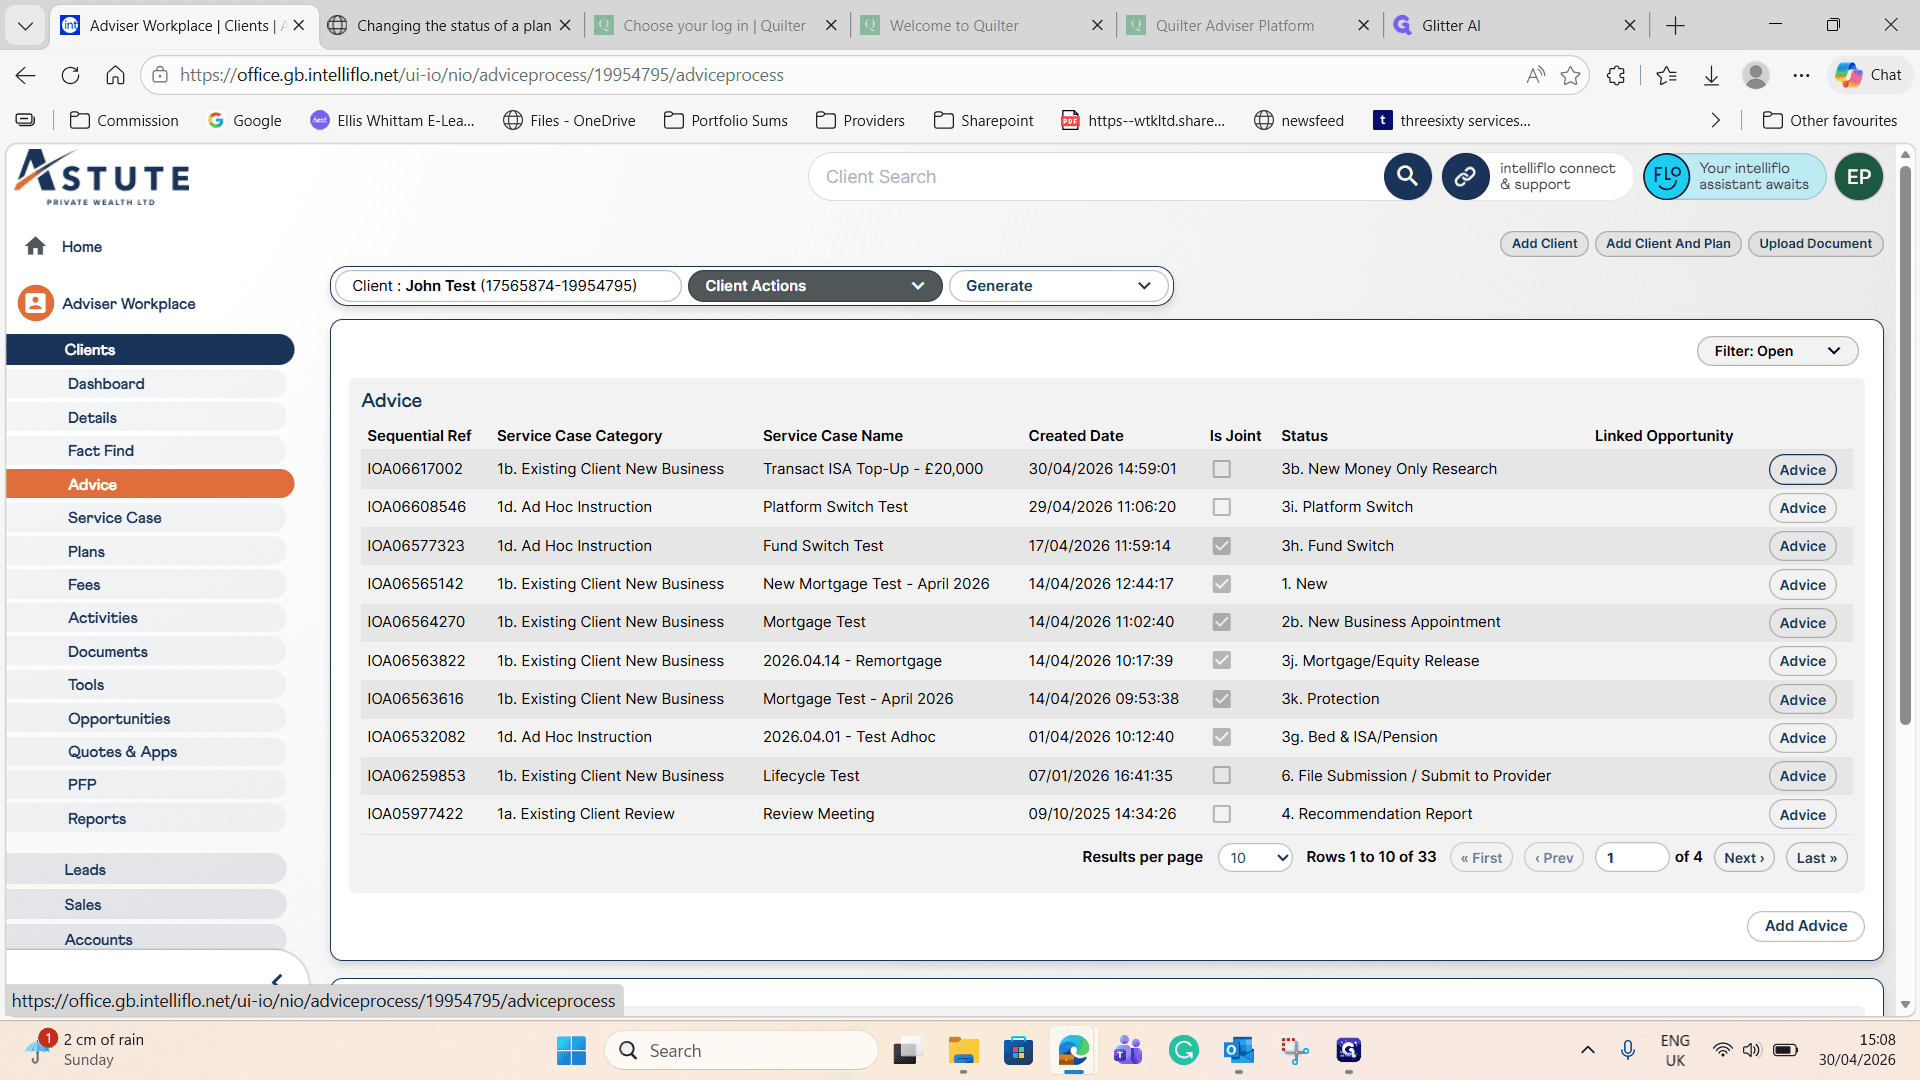Click the Adviser Workplace person icon
This screenshot has width=1920, height=1080.
36,303
